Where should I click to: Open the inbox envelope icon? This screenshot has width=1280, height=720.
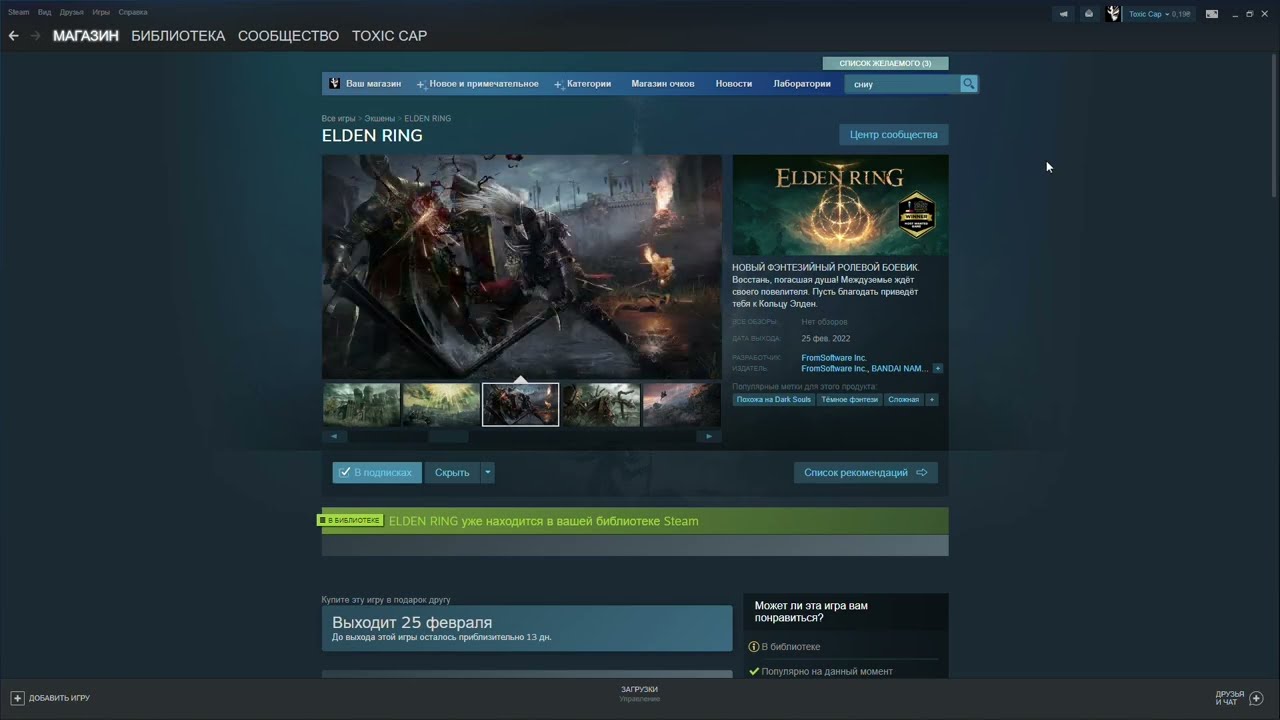click(1089, 14)
